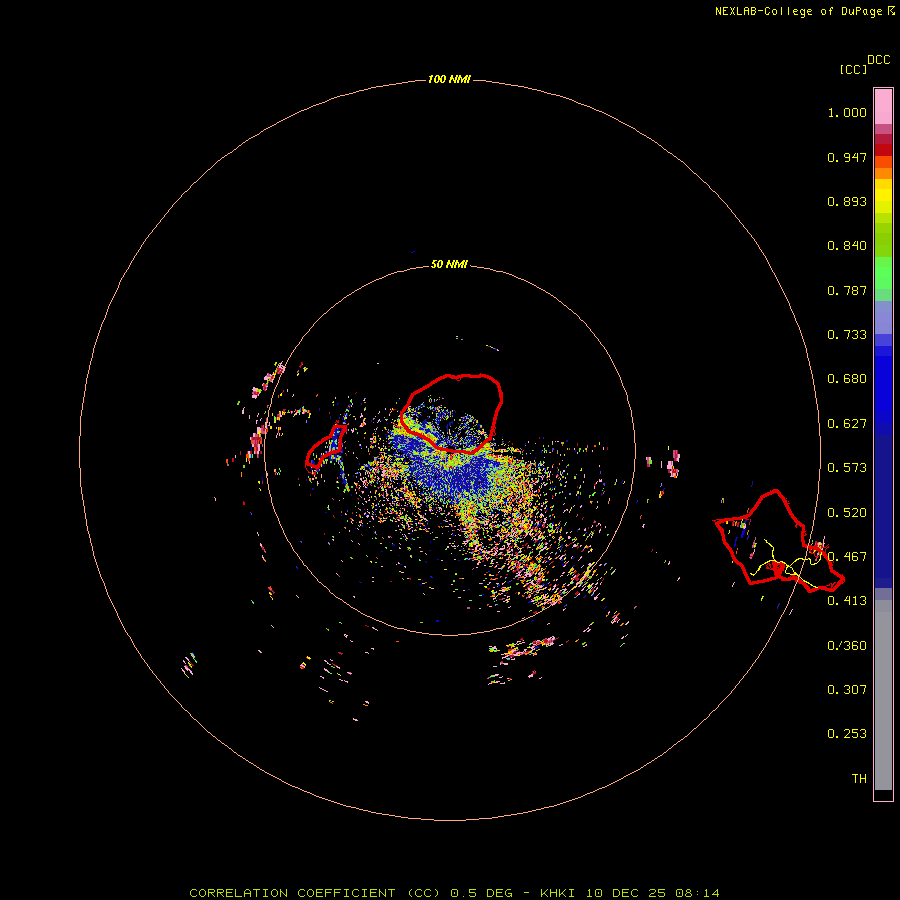Click the [CC] units label

(x=853, y=69)
